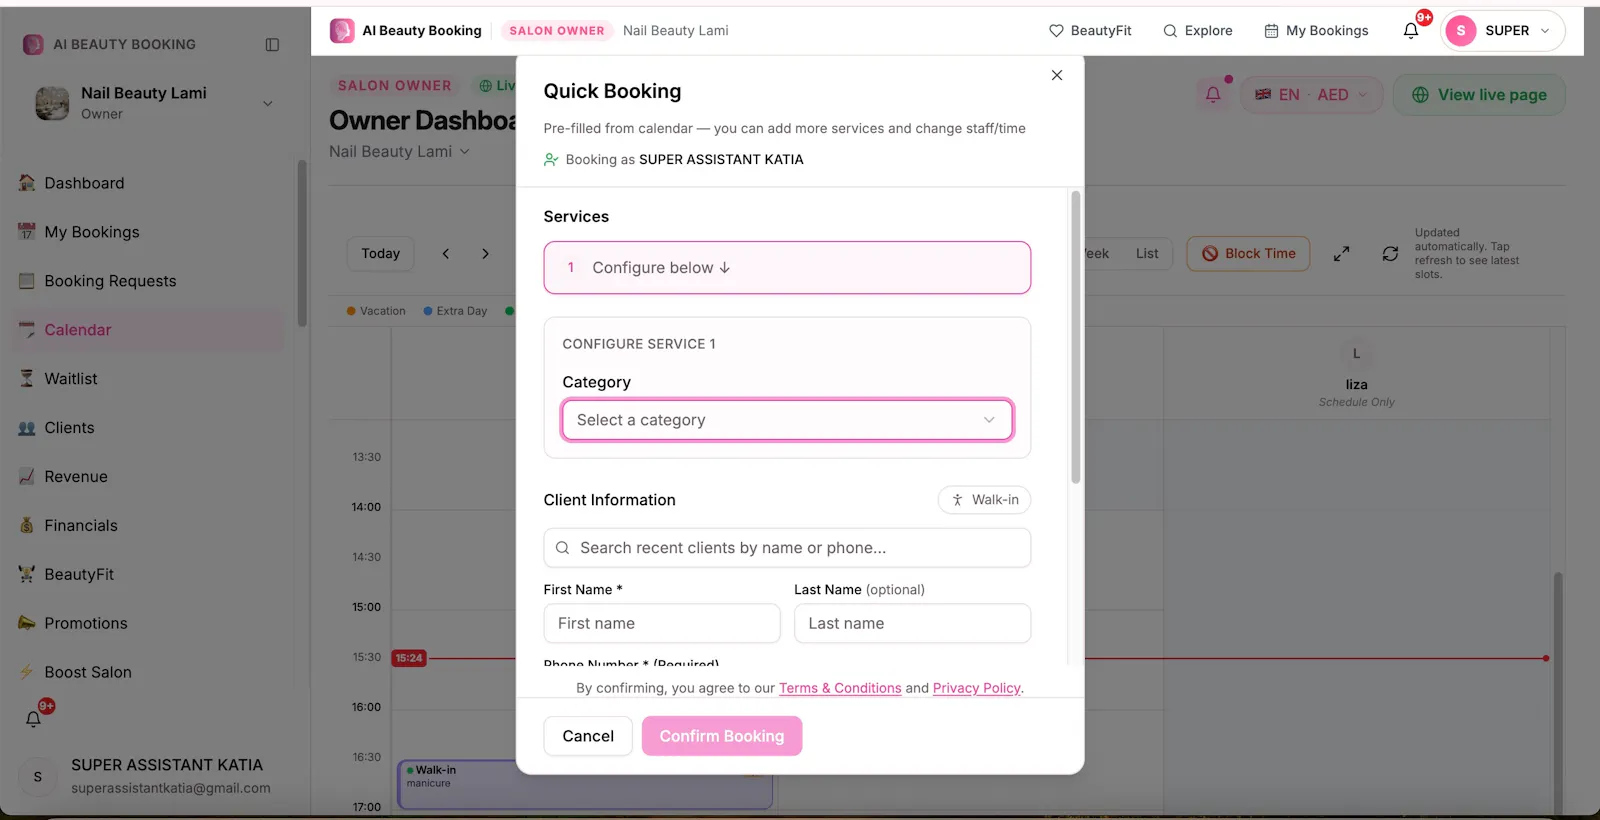Click View live page button
Viewport: 1600px width, 820px height.
(1479, 95)
